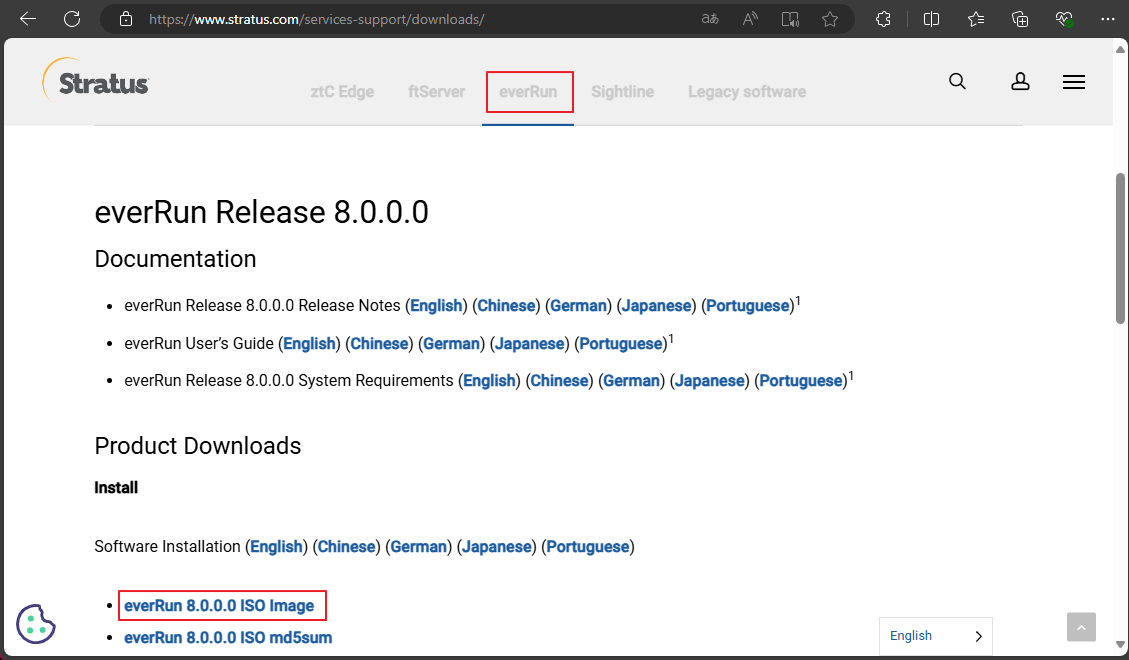Open User's Guide Chinese link
Viewport: 1129px width, 660px height.
click(x=379, y=344)
